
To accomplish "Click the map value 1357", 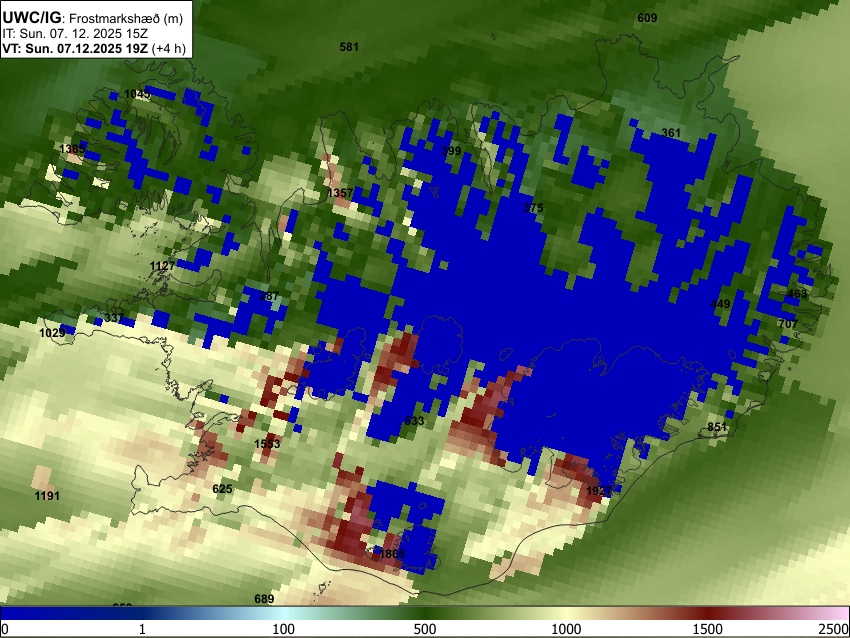I will [x=340, y=193].
